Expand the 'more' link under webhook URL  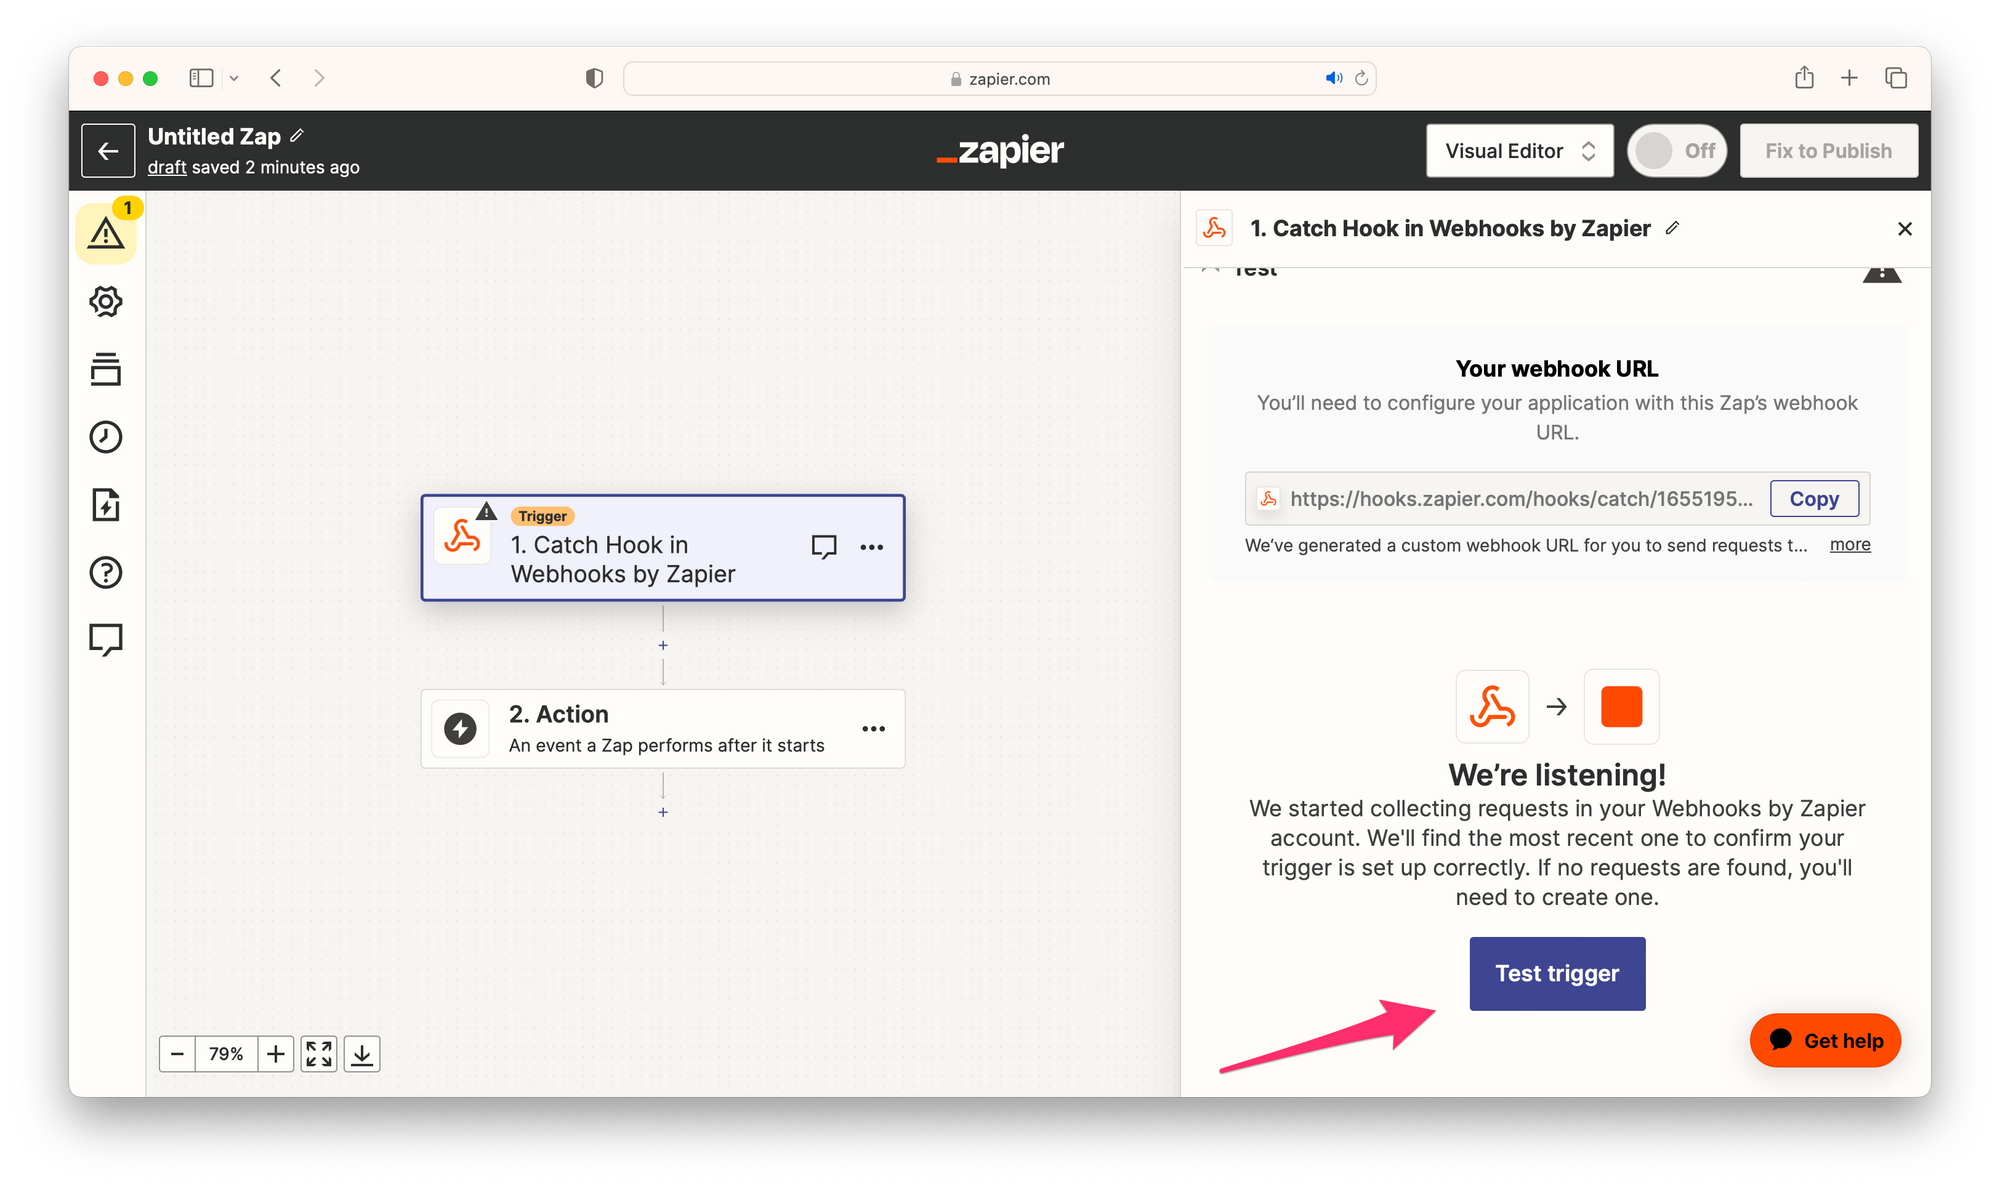click(x=1850, y=545)
